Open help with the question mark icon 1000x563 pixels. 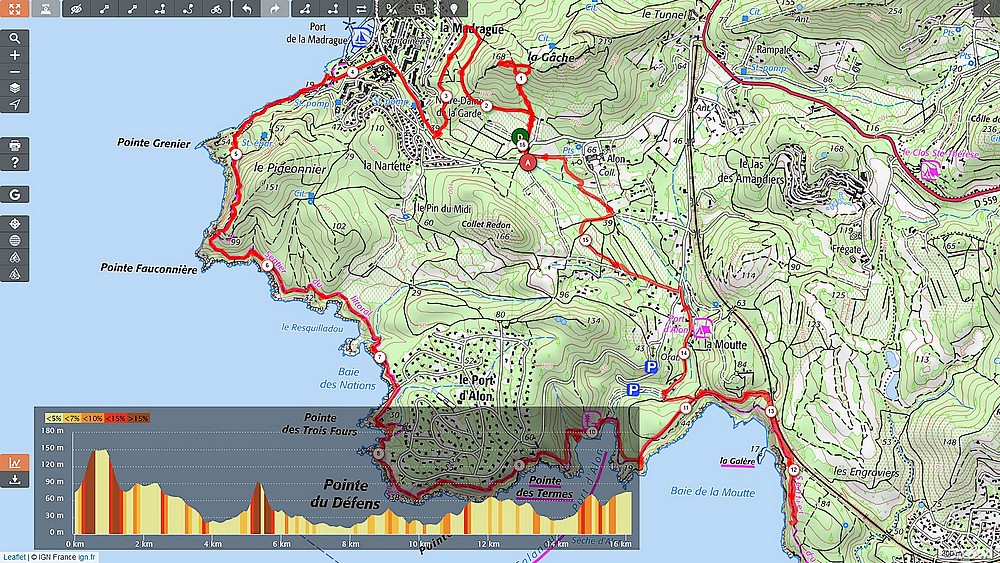pyautogui.click(x=15, y=162)
